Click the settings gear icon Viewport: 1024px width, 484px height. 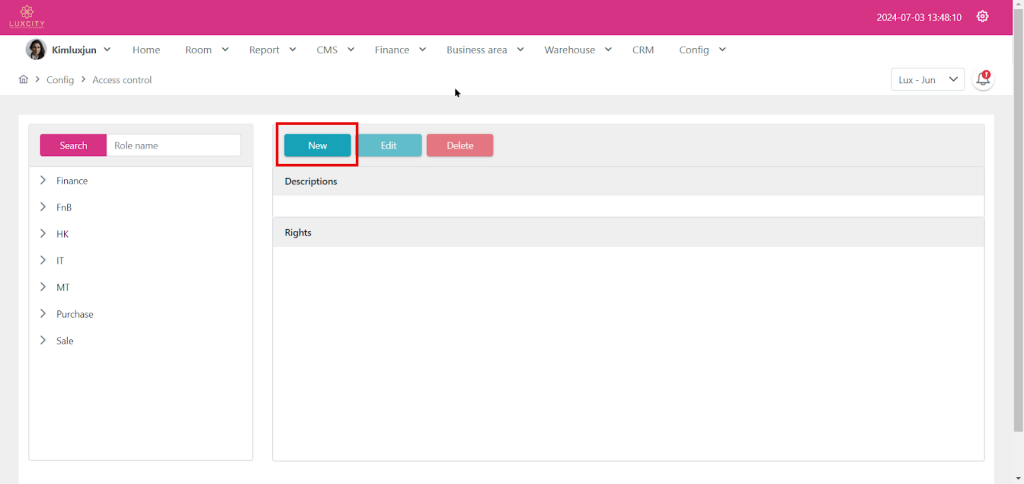(982, 17)
